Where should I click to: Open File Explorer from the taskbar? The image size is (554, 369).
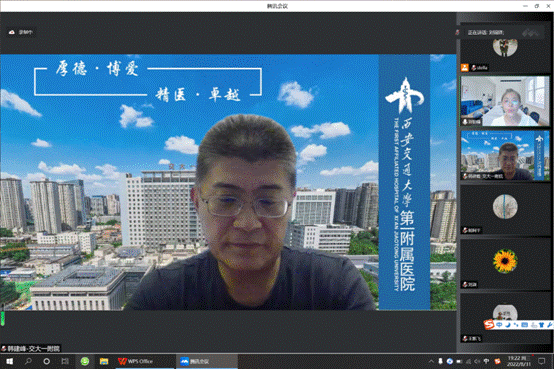[104, 361]
